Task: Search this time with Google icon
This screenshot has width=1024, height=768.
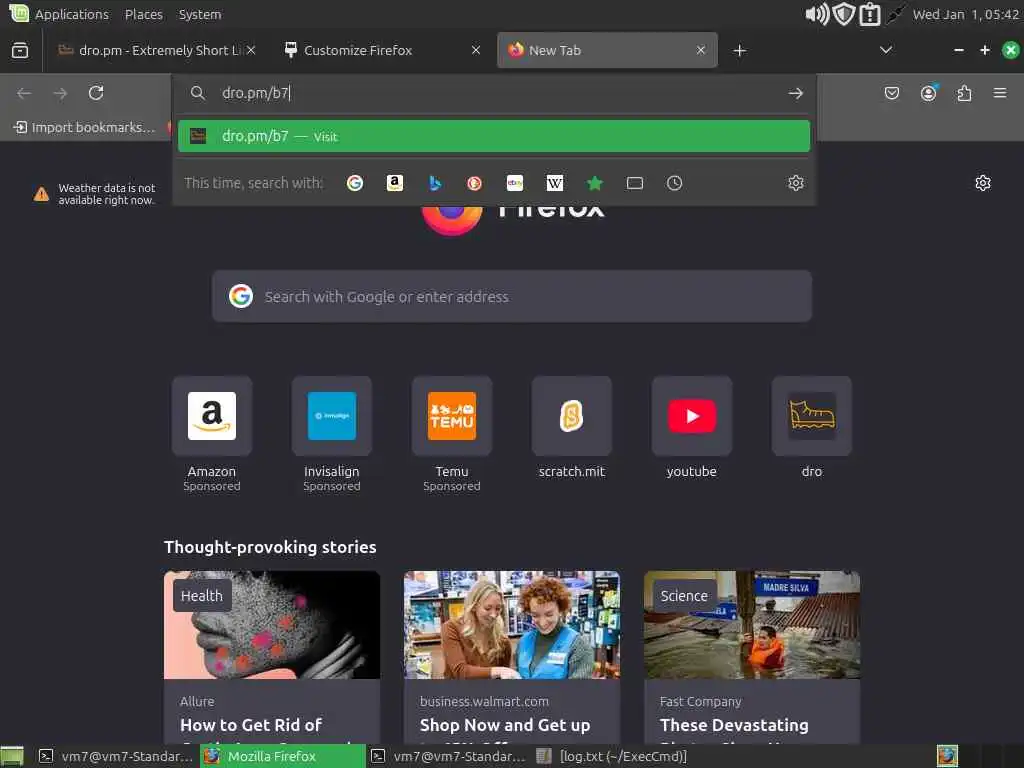Action: (355, 184)
